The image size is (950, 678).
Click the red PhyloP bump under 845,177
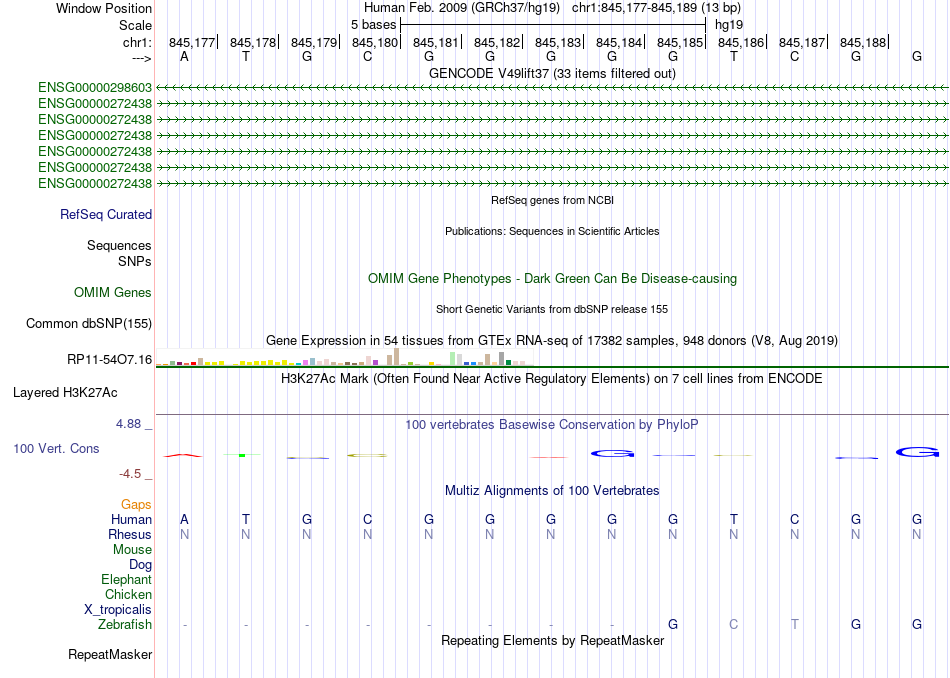tap(182, 455)
